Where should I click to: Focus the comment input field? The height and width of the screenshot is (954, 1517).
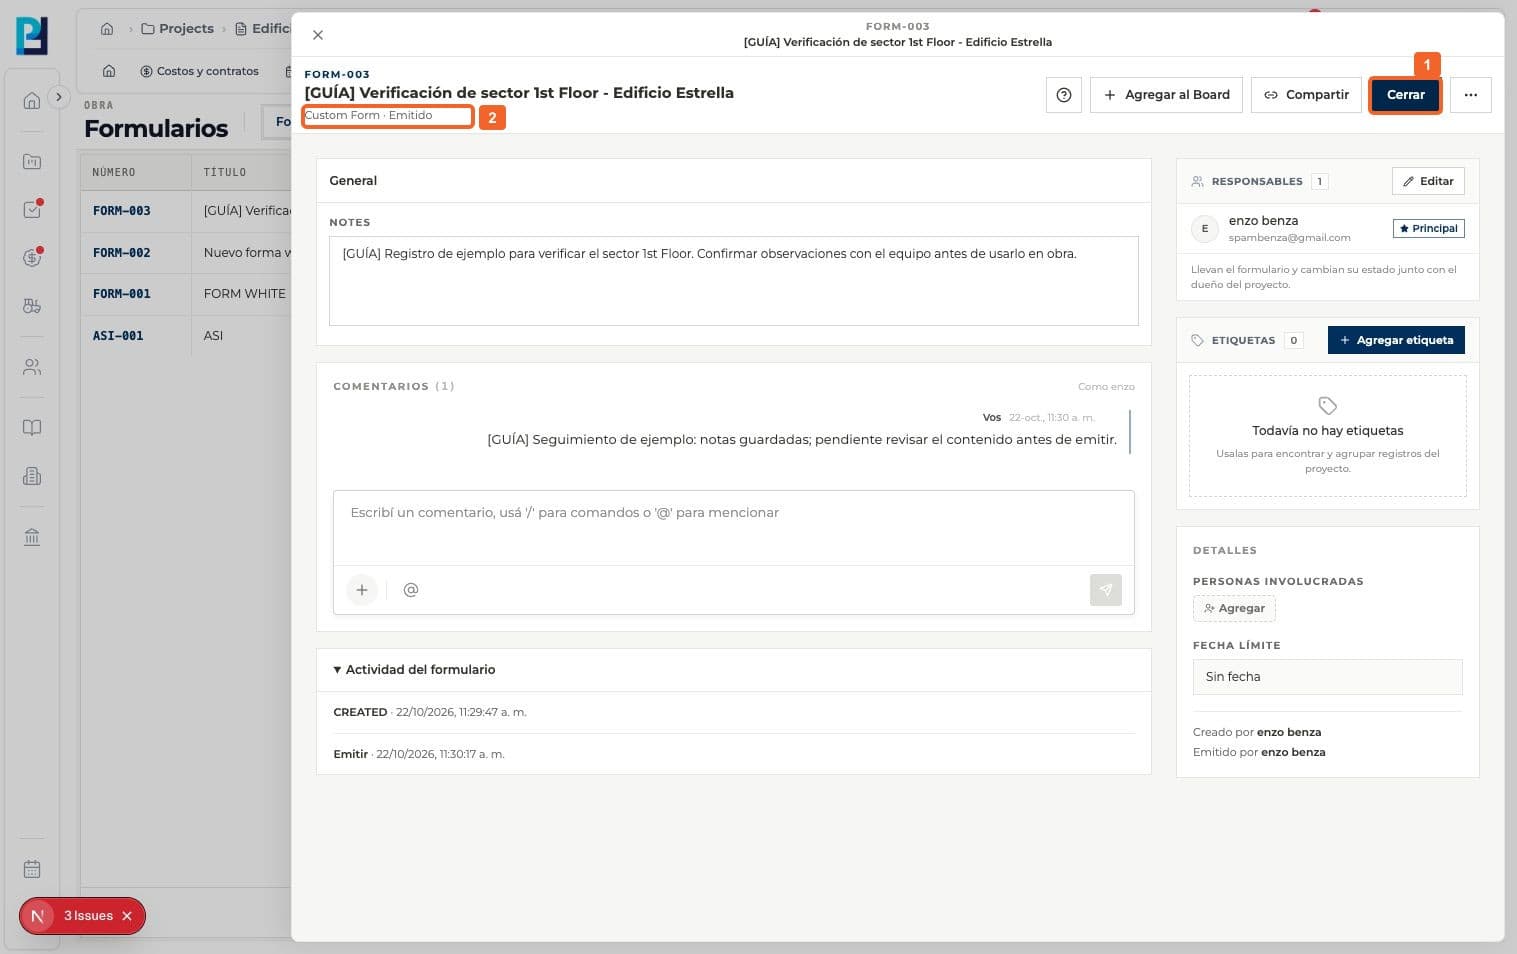733,527
